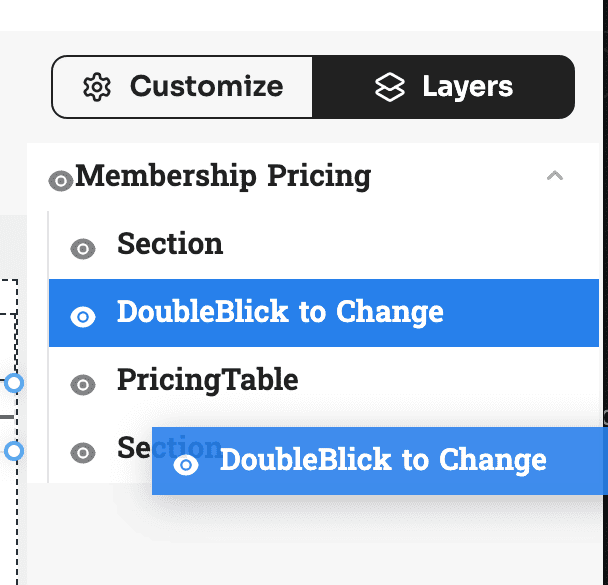Toggle eye icon on highlighted DoubleBlick layer

pos(83,317)
